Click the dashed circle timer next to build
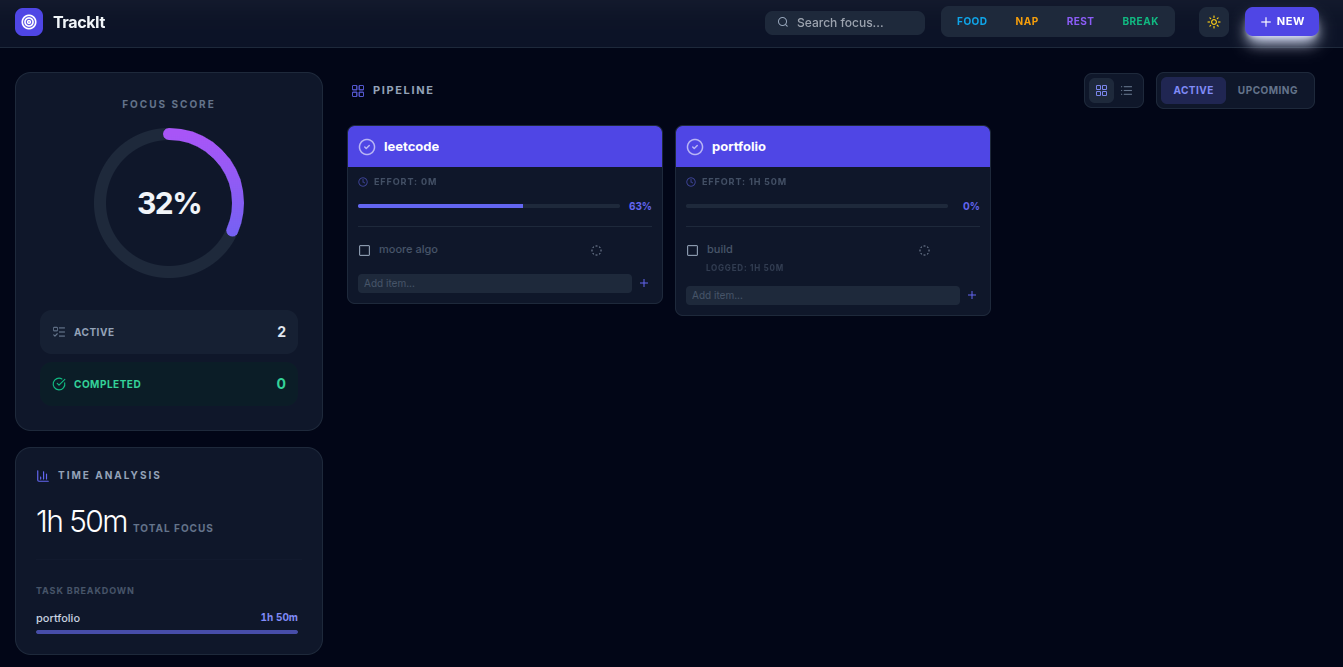 (924, 250)
